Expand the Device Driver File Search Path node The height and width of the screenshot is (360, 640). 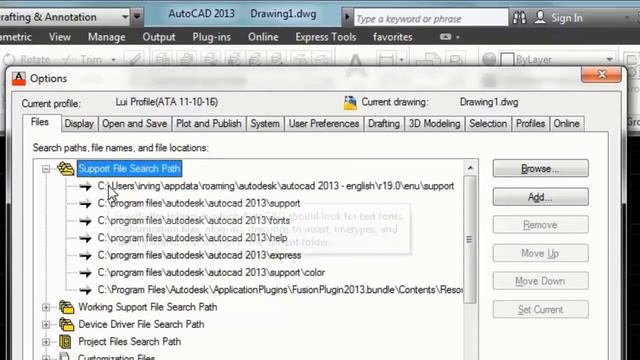46,325
